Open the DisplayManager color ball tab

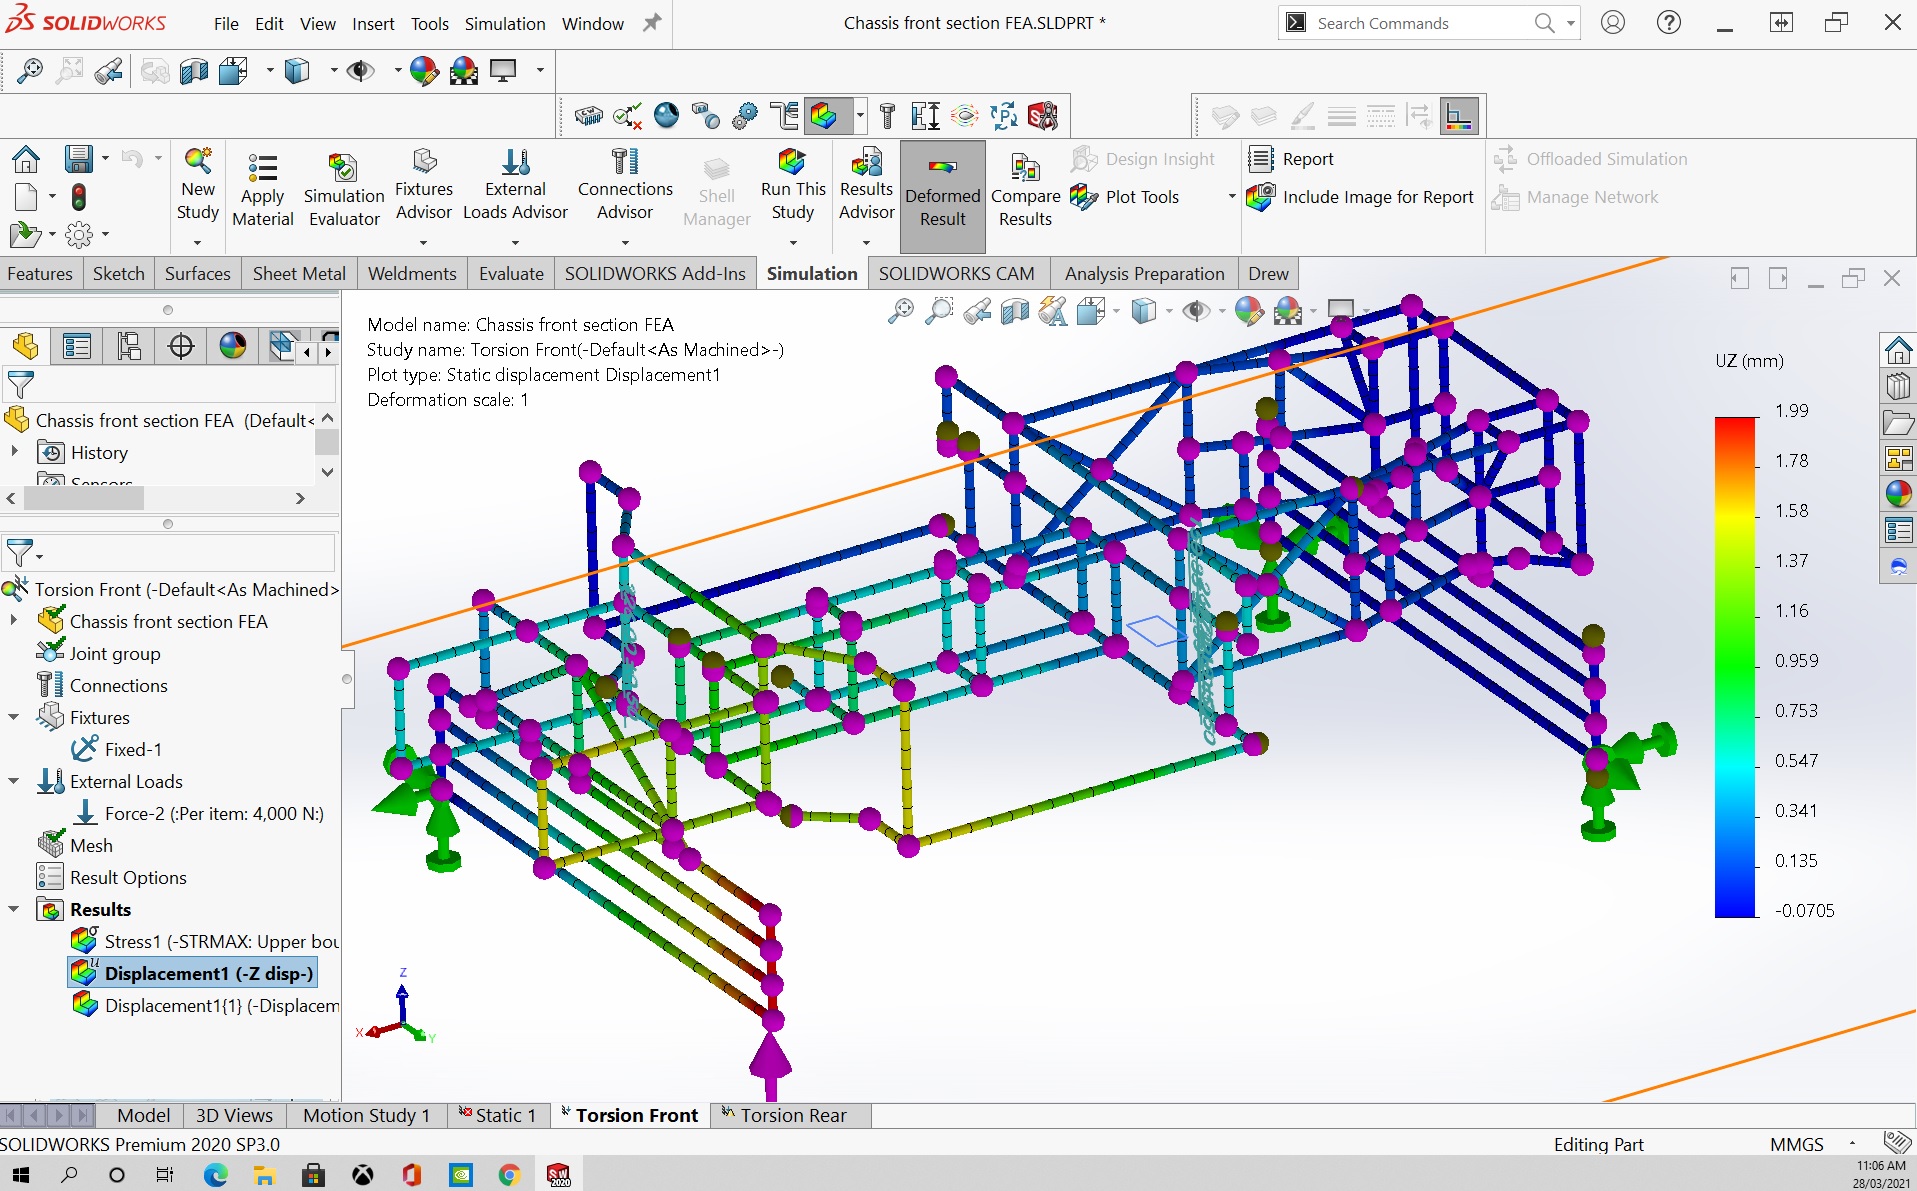point(233,346)
